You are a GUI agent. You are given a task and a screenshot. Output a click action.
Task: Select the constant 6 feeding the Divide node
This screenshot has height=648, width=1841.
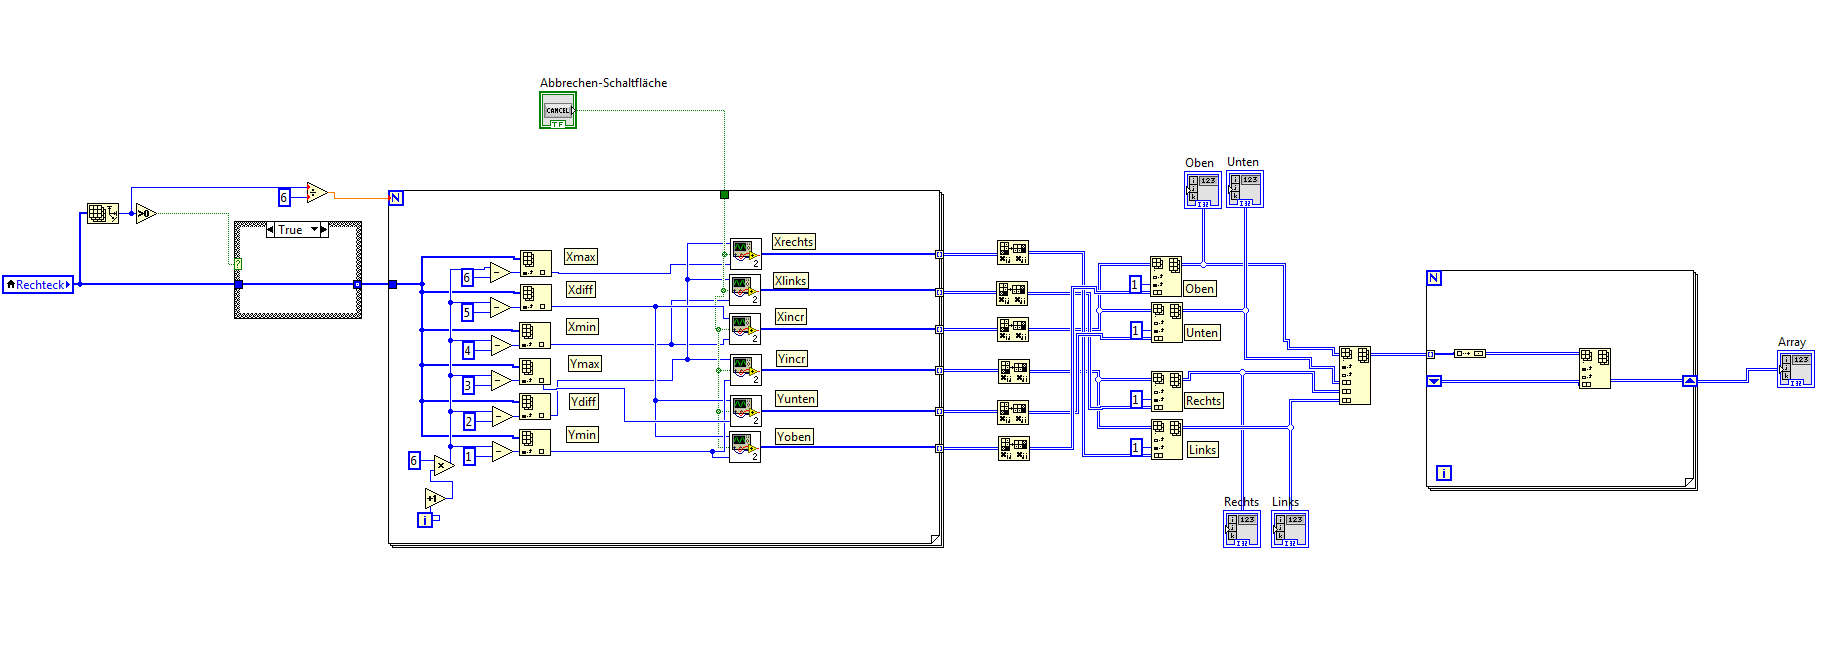pos(284,197)
